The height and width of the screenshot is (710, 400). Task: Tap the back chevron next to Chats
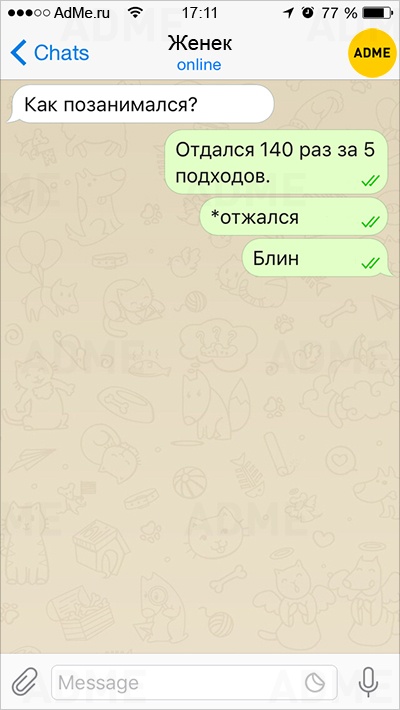pos(19,53)
